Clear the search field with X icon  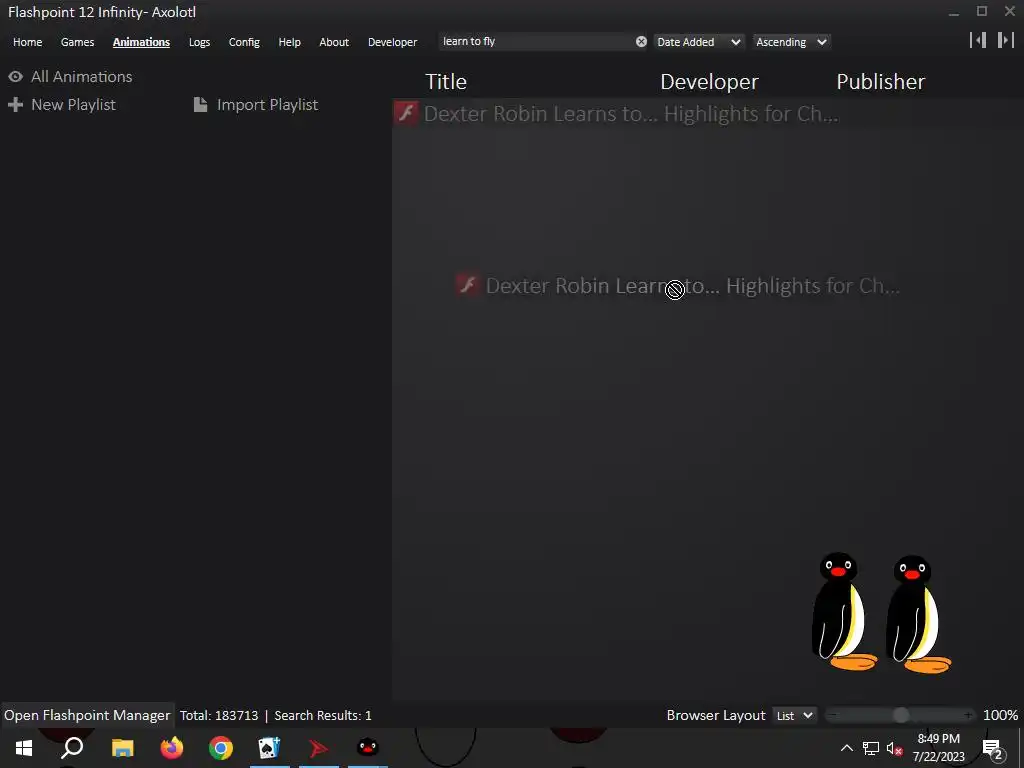(641, 42)
